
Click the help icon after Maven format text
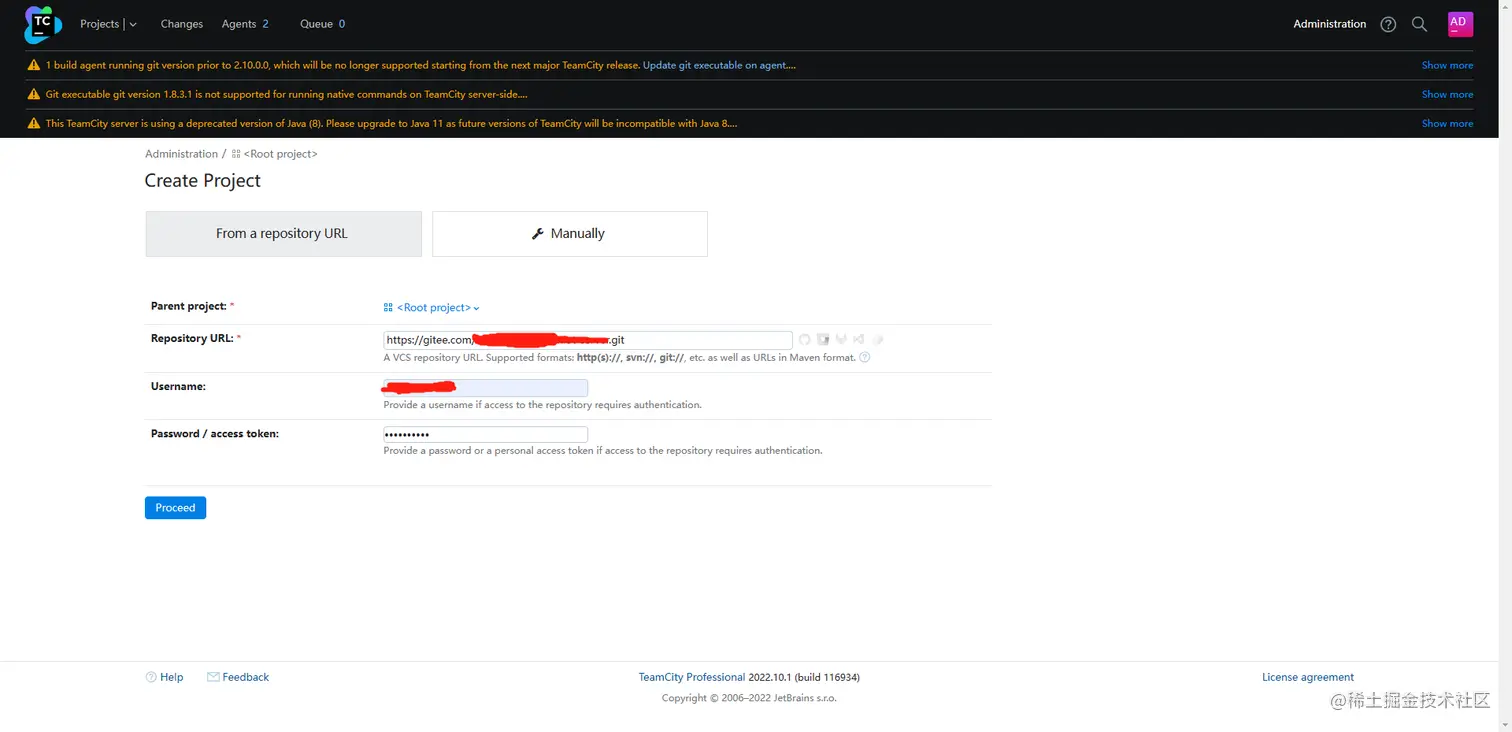click(865, 357)
